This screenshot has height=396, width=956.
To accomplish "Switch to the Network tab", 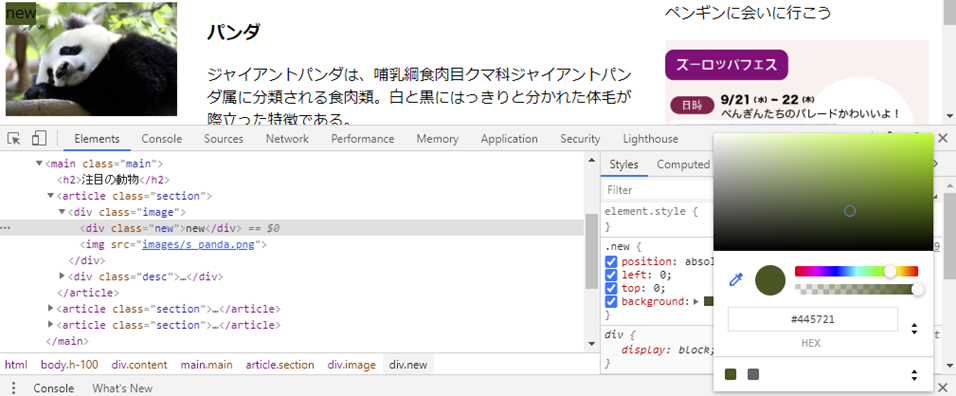I will [287, 139].
